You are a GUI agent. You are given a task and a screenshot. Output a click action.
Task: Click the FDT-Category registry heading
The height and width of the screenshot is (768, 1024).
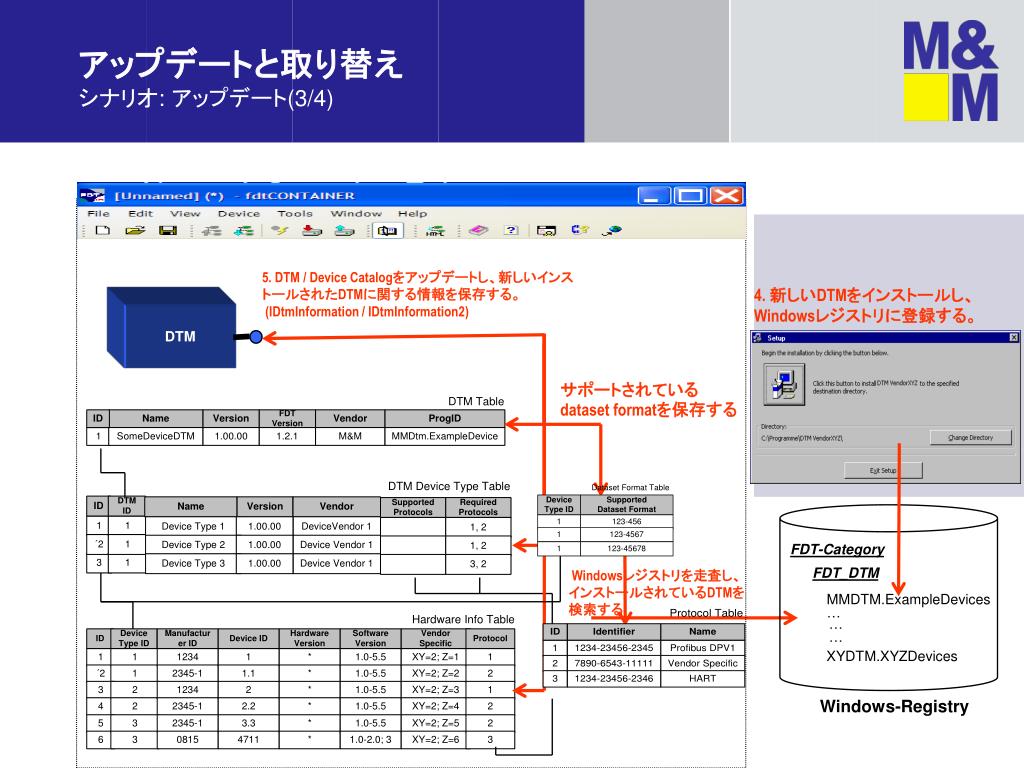pos(837,549)
